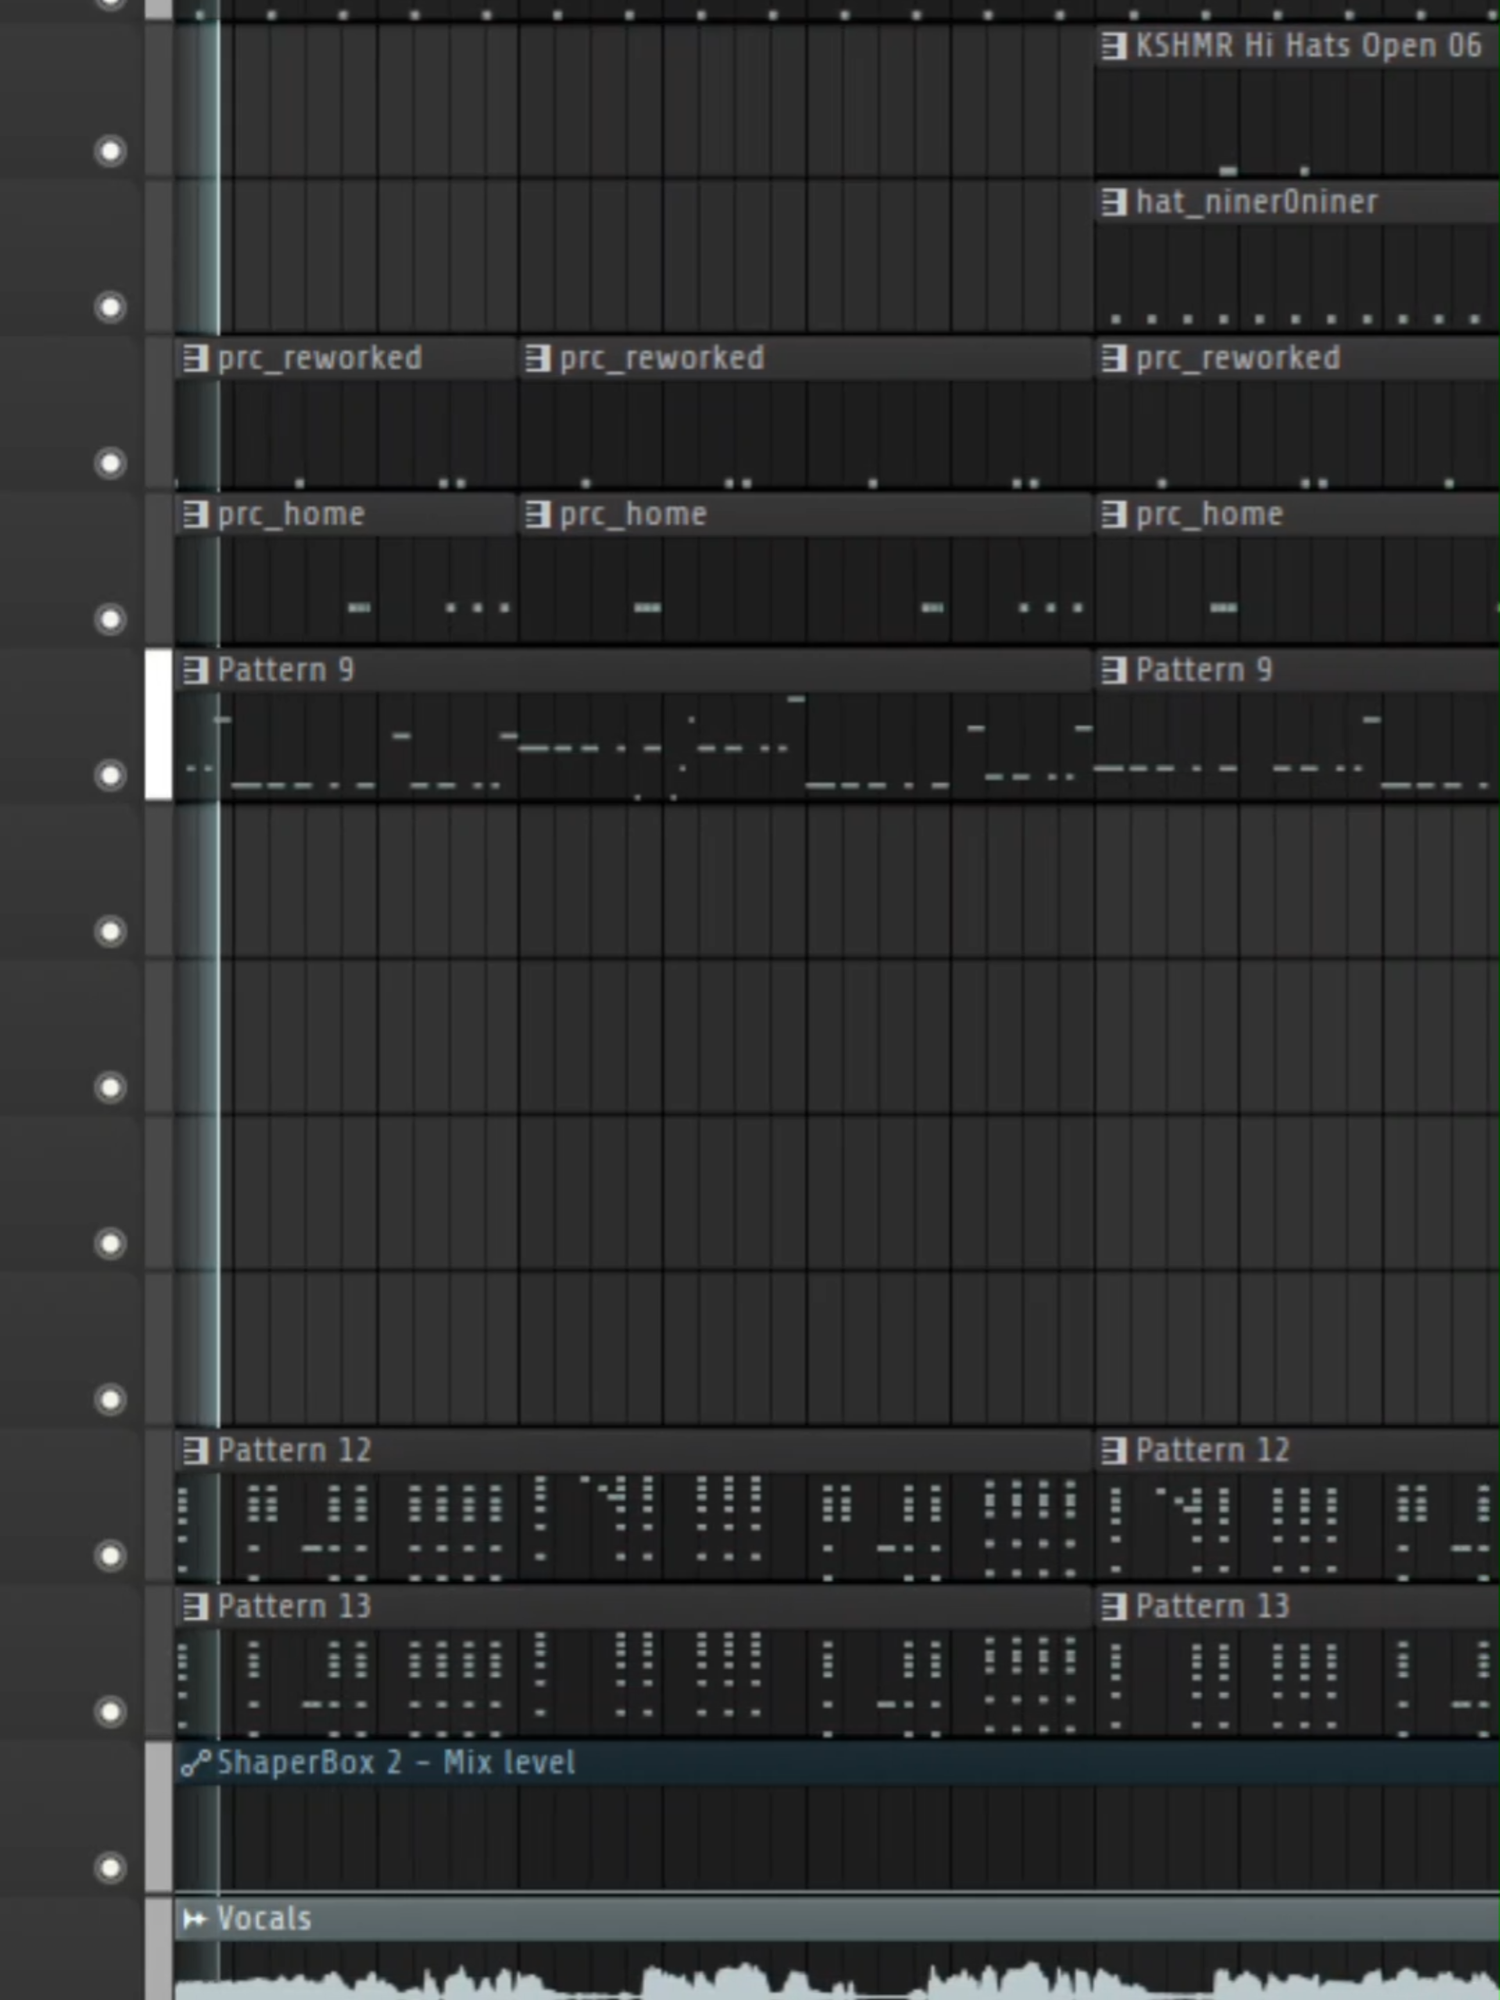Mute the hat_niner0niner track
This screenshot has height=2000, width=1500.
(x=110, y=307)
